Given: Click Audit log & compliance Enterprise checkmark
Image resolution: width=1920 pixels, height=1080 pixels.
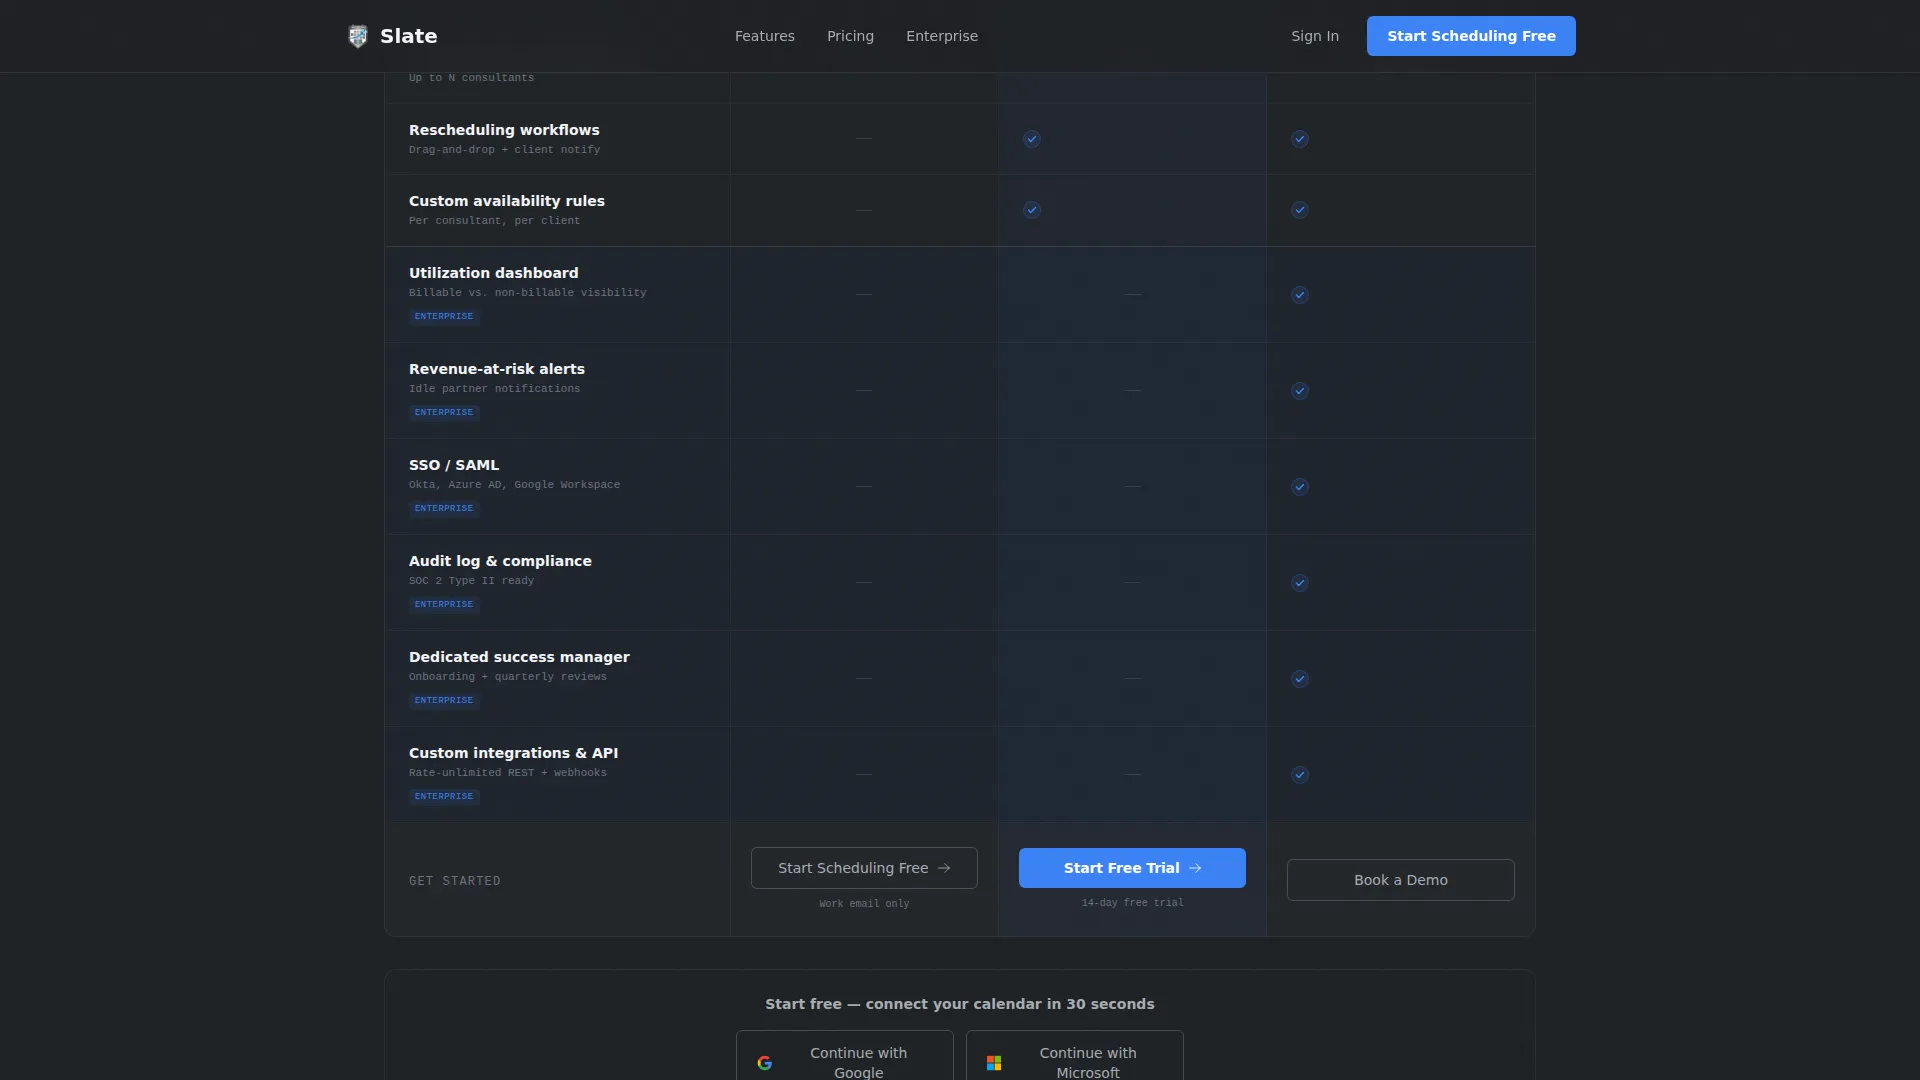Looking at the screenshot, I should coord(1299,583).
